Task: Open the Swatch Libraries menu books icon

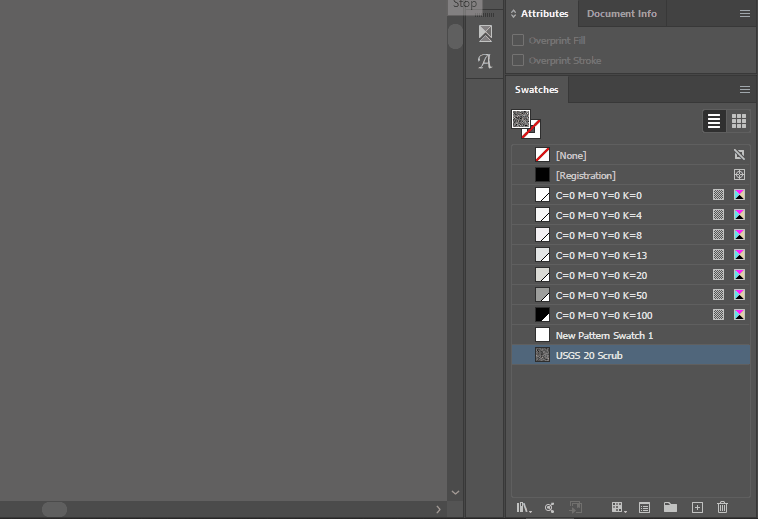Action: click(x=524, y=507)
